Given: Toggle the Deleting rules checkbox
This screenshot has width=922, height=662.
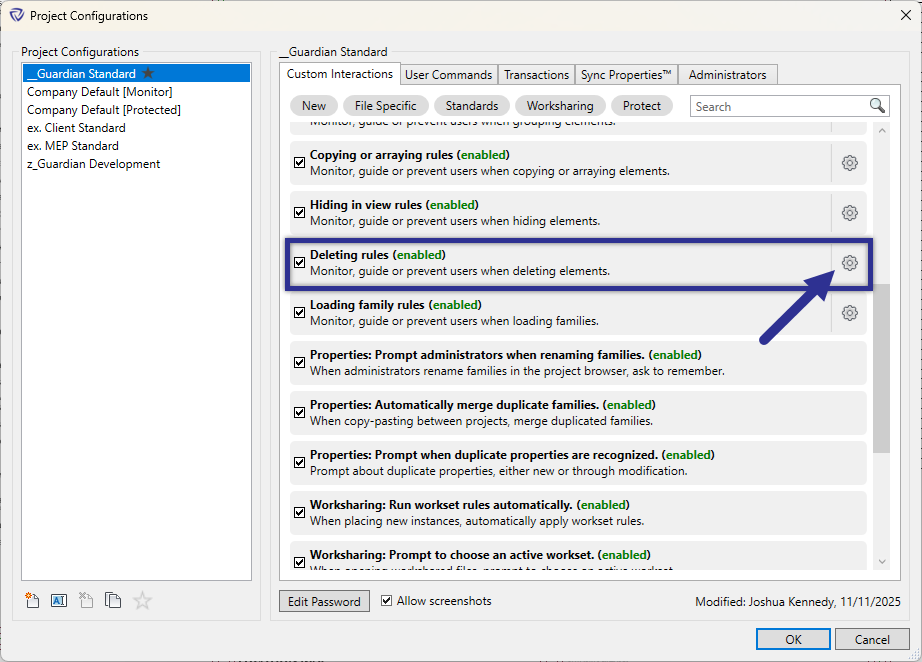Looking at the screenshot, I should 299,262.
